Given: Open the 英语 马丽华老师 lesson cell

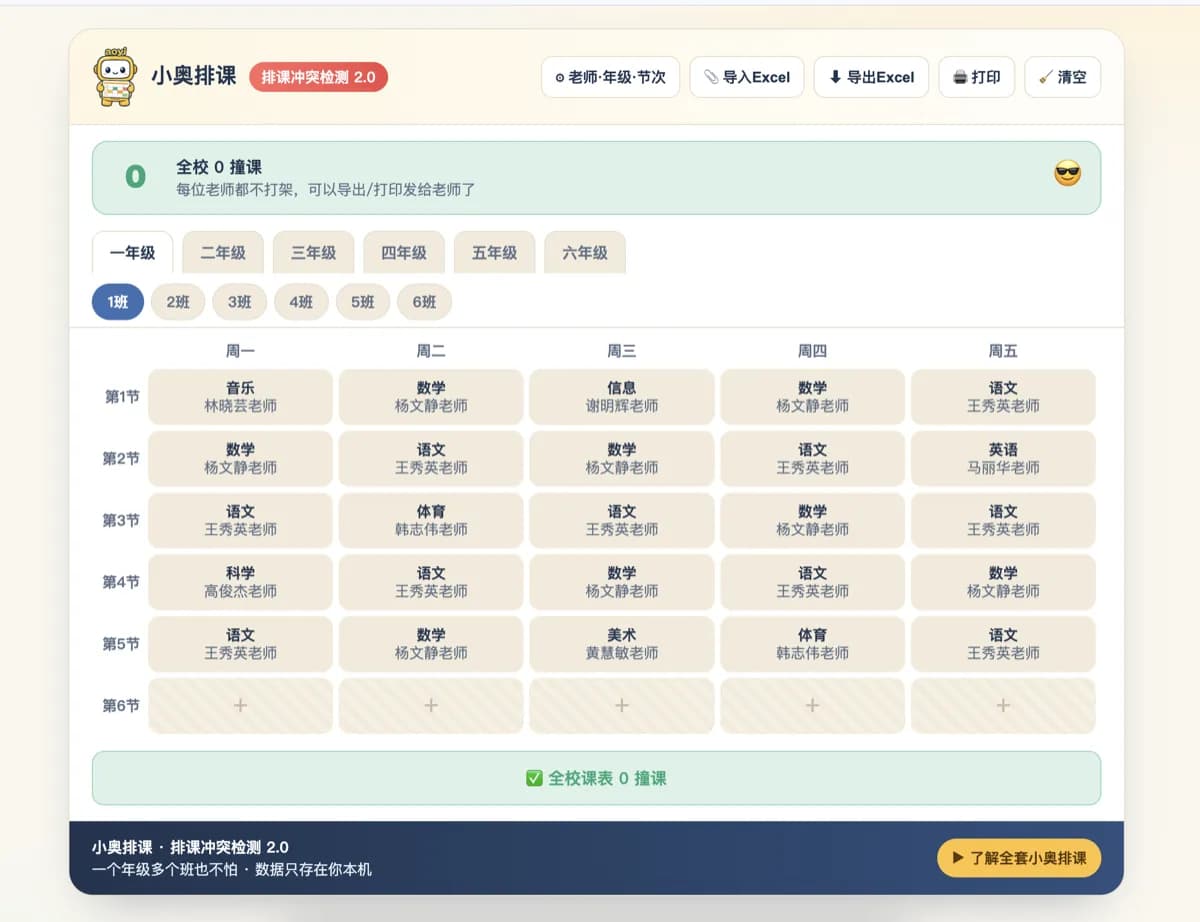Looking at the screenshot, I should click(1003, 459).
